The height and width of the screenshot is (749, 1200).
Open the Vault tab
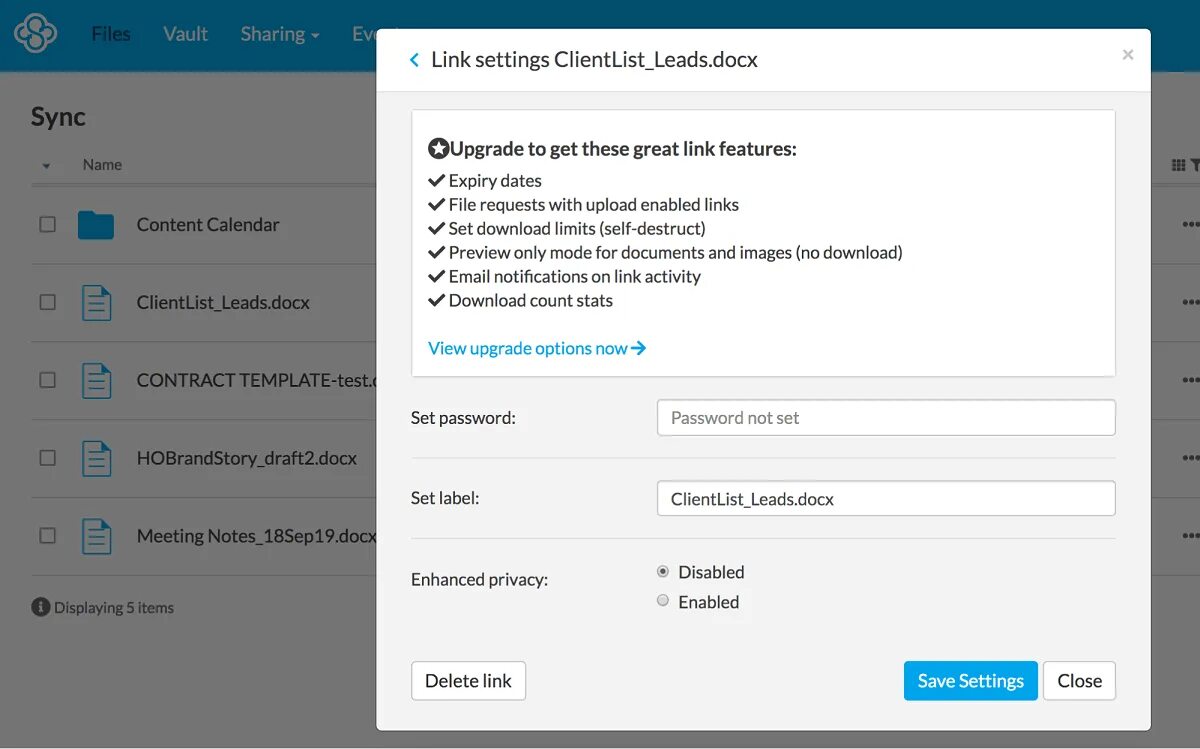(185, 34)
